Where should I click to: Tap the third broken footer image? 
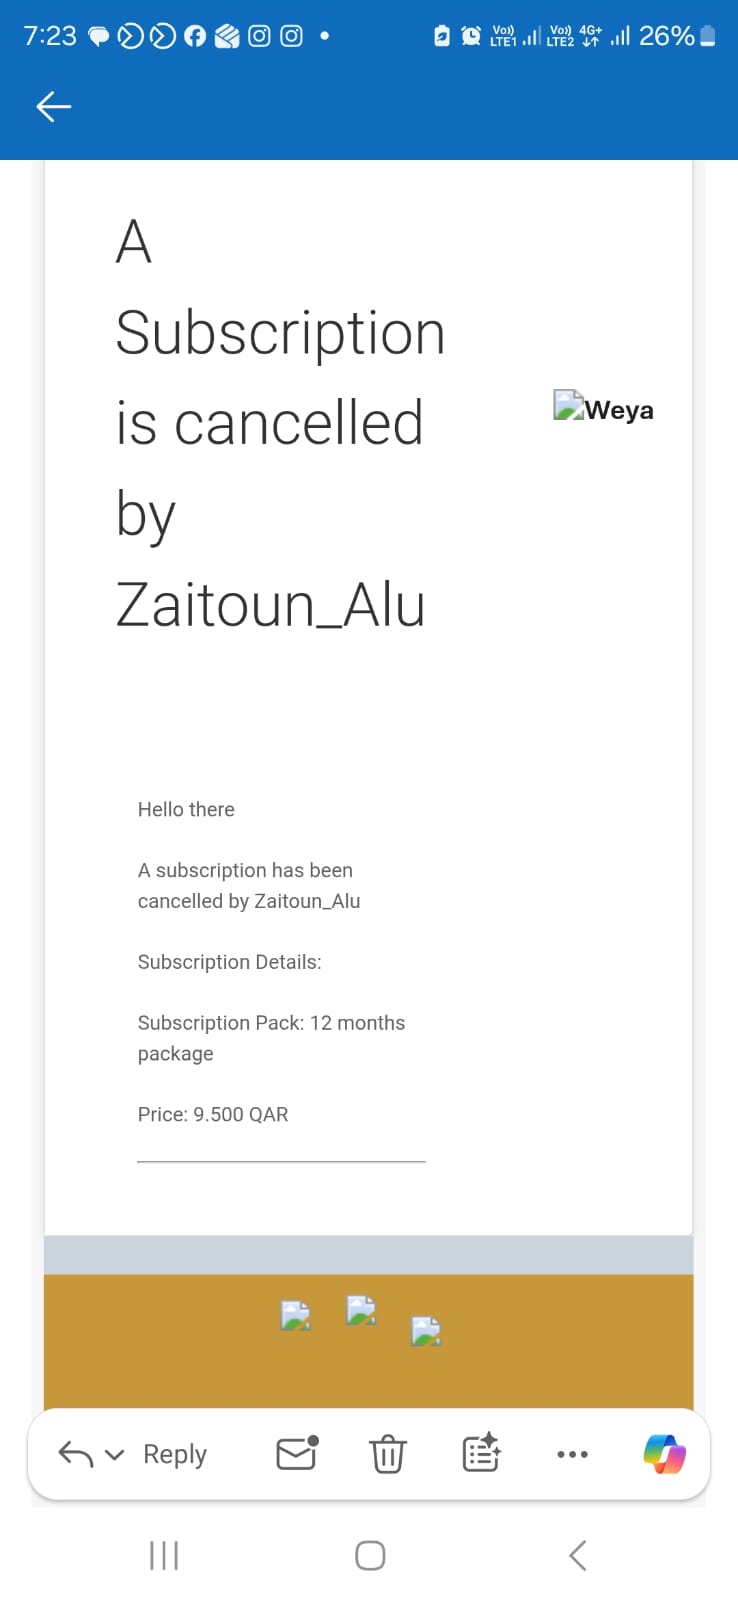tap(426, 1331)
